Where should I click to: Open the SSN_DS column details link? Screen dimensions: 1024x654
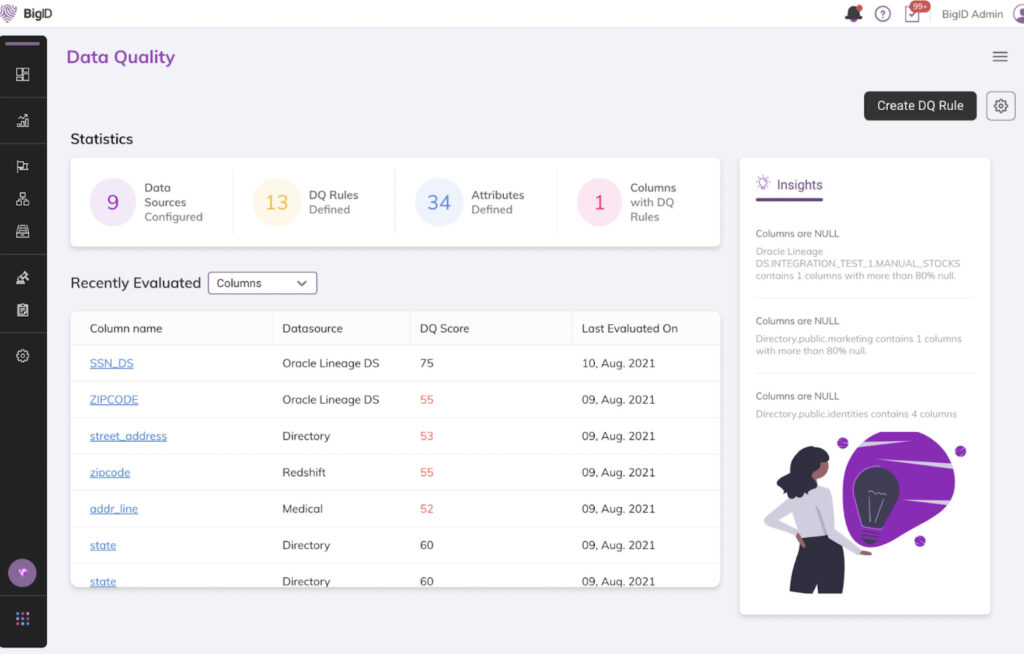point(112,363)
